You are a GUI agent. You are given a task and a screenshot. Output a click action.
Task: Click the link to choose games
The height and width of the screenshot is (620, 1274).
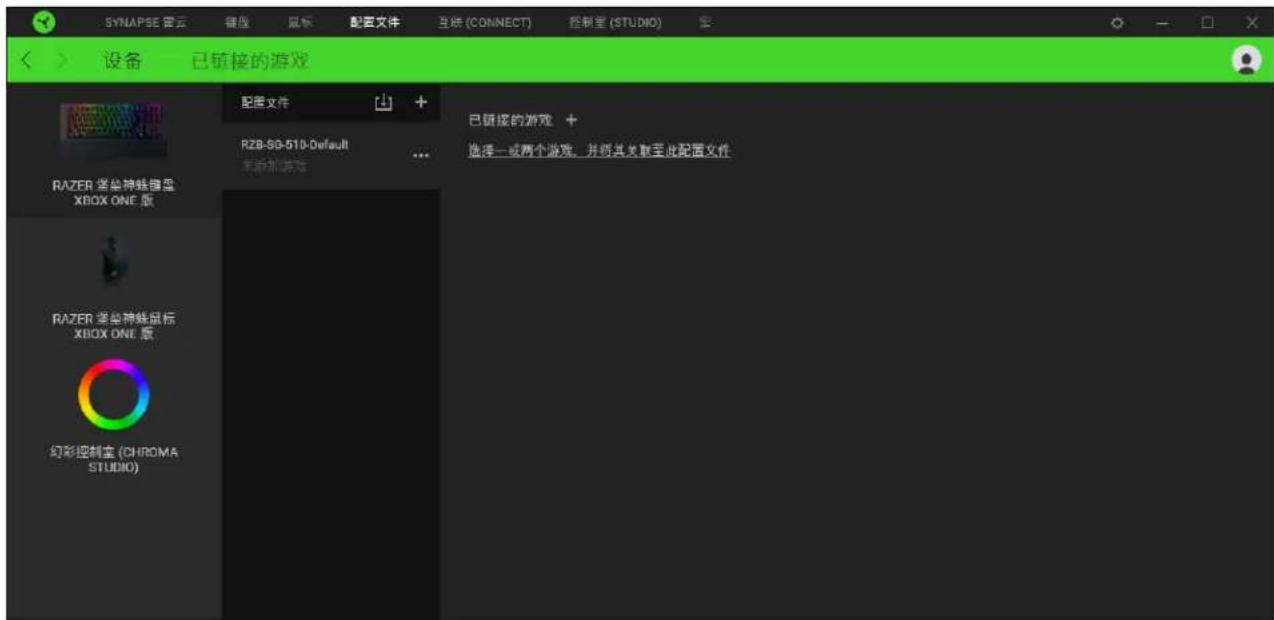pos(599,151)
